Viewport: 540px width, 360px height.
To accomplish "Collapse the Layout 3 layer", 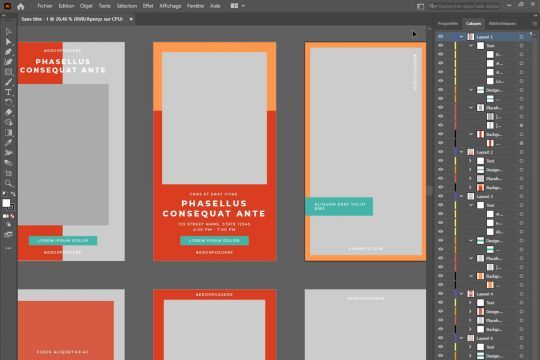I will click(461, 196).
